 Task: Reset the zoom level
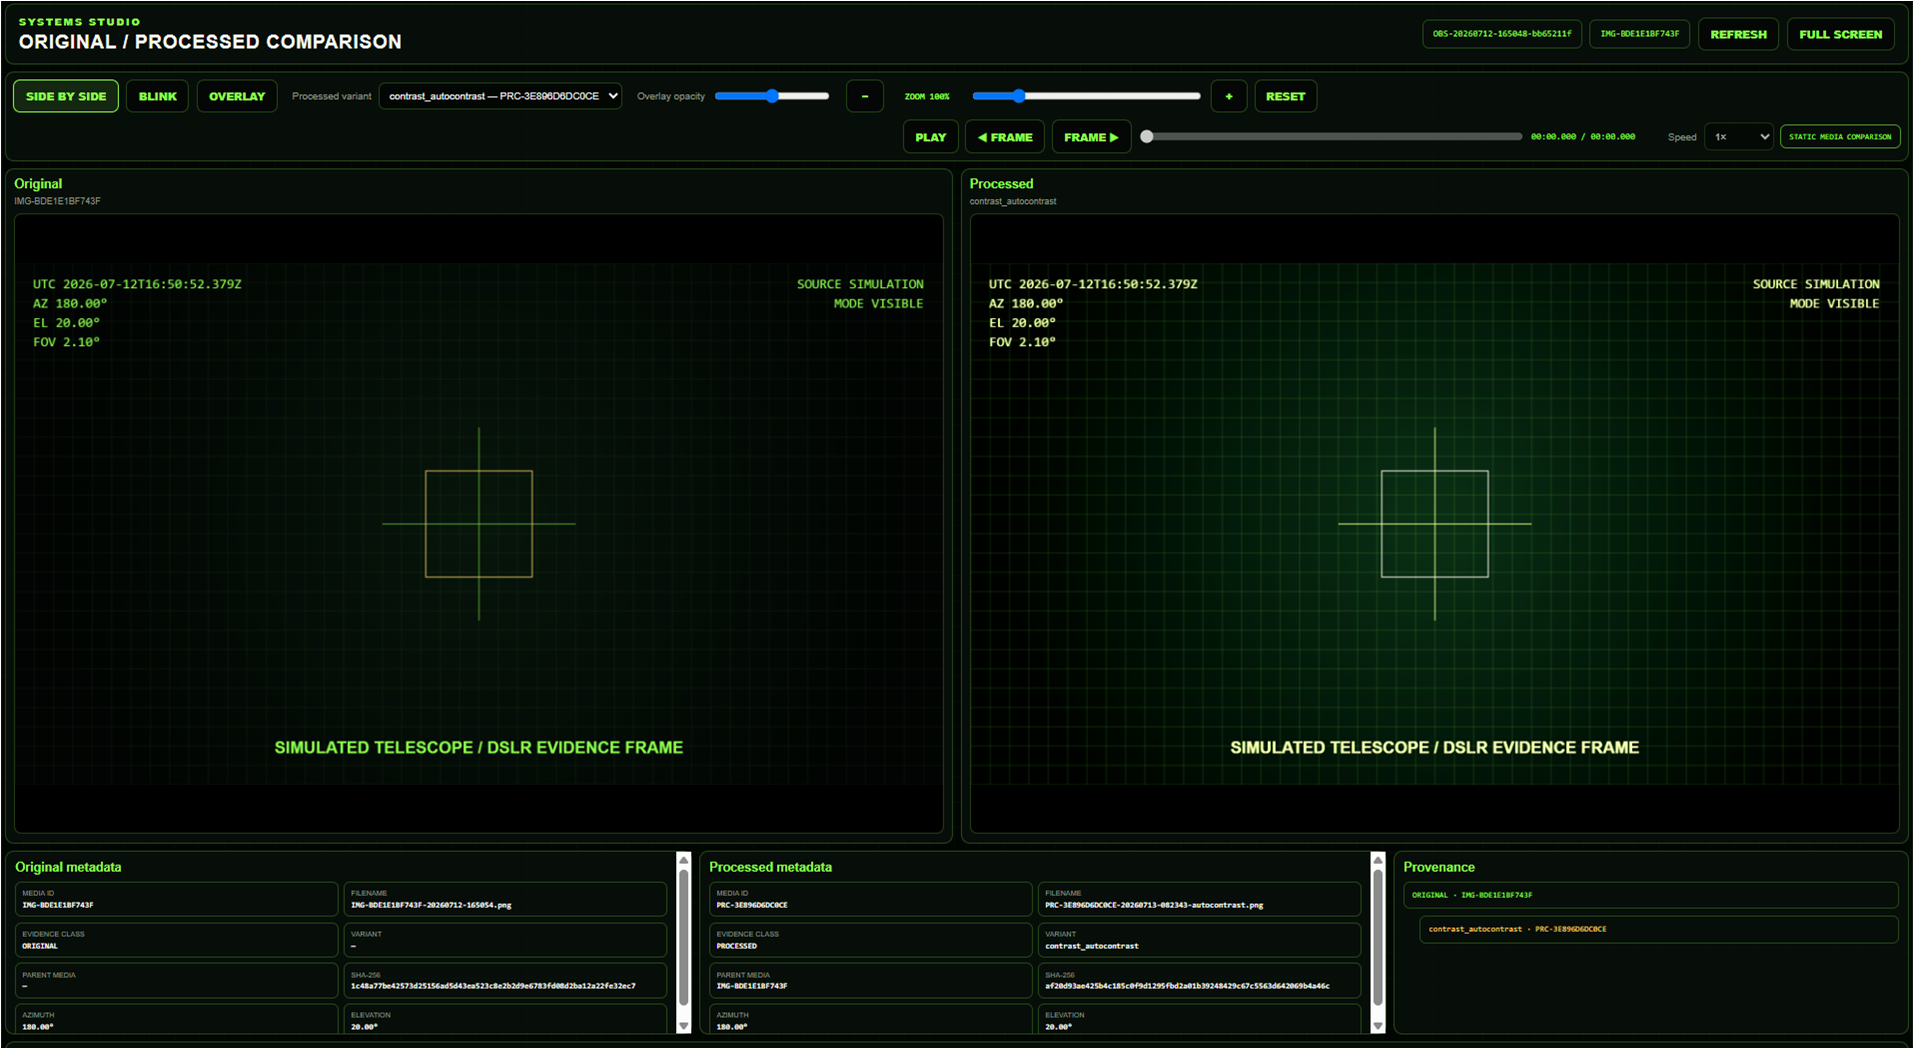pos(1285,96)
